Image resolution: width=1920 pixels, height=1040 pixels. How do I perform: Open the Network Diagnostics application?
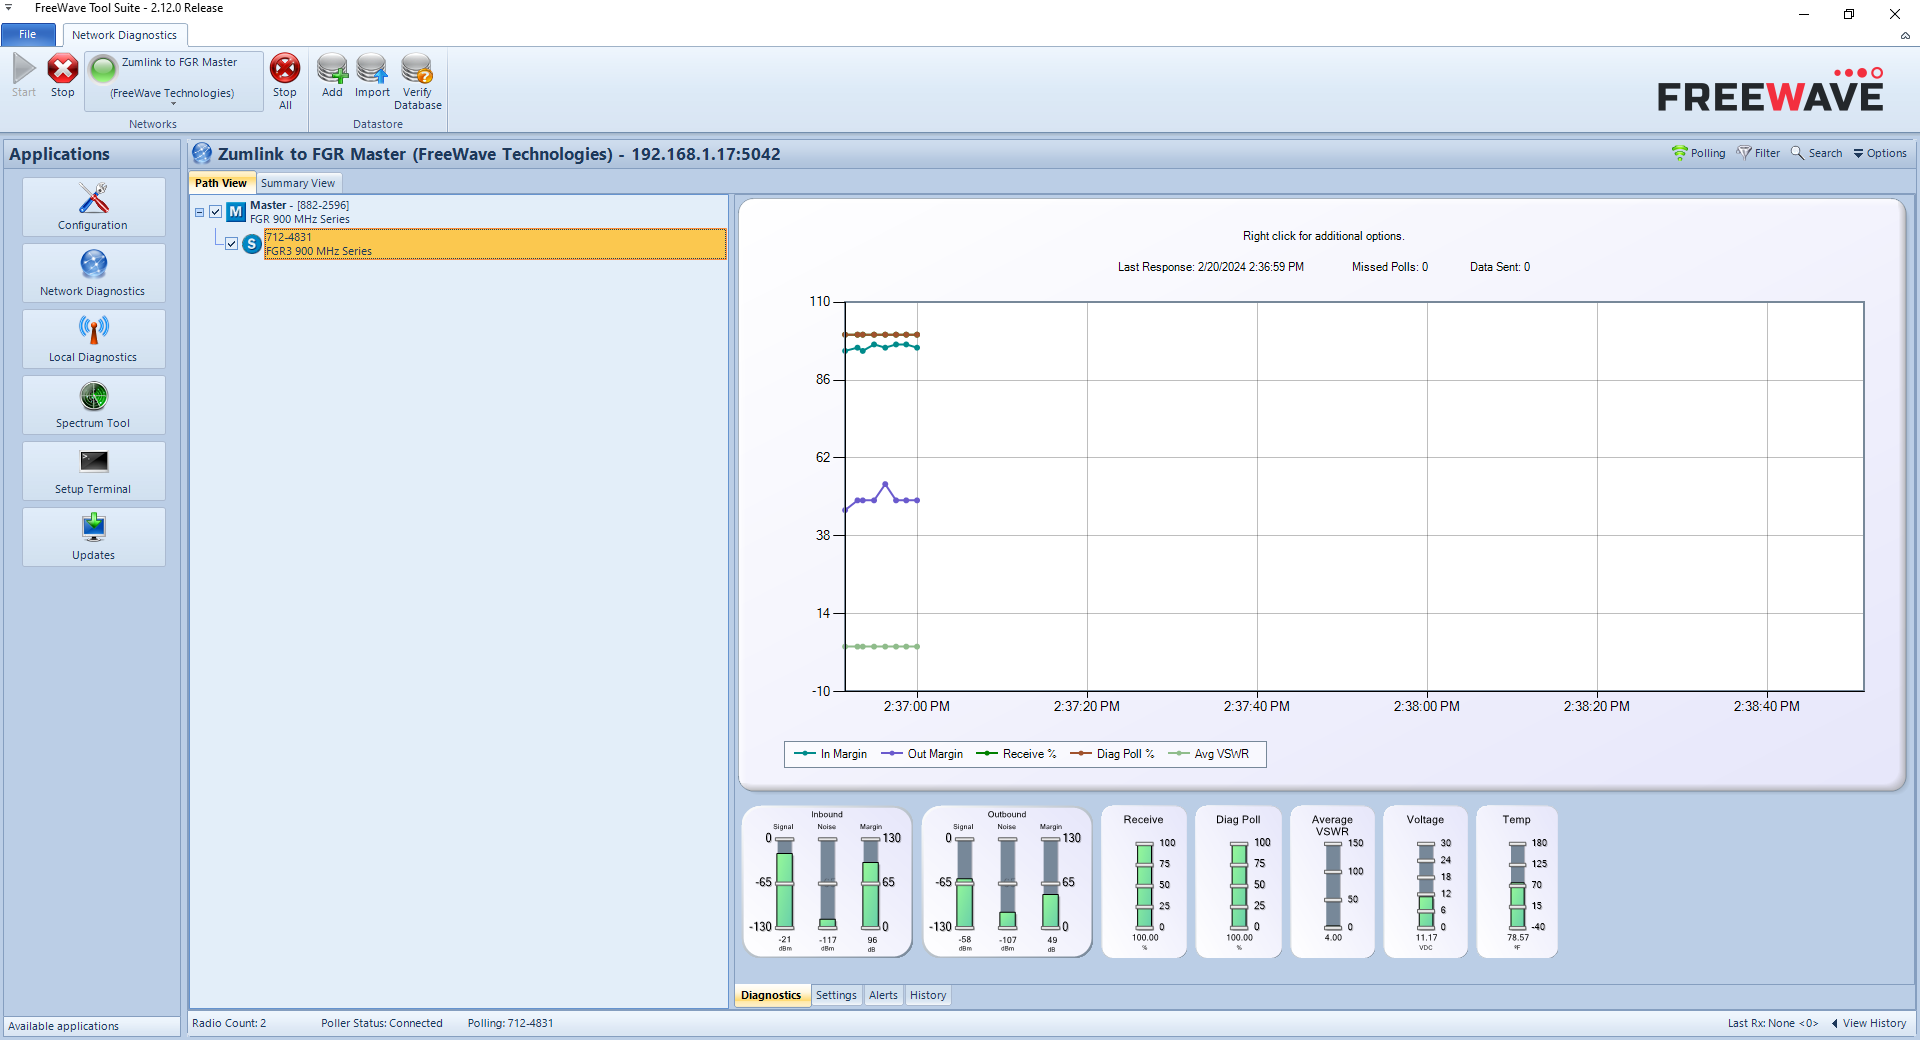pos(94,273)
